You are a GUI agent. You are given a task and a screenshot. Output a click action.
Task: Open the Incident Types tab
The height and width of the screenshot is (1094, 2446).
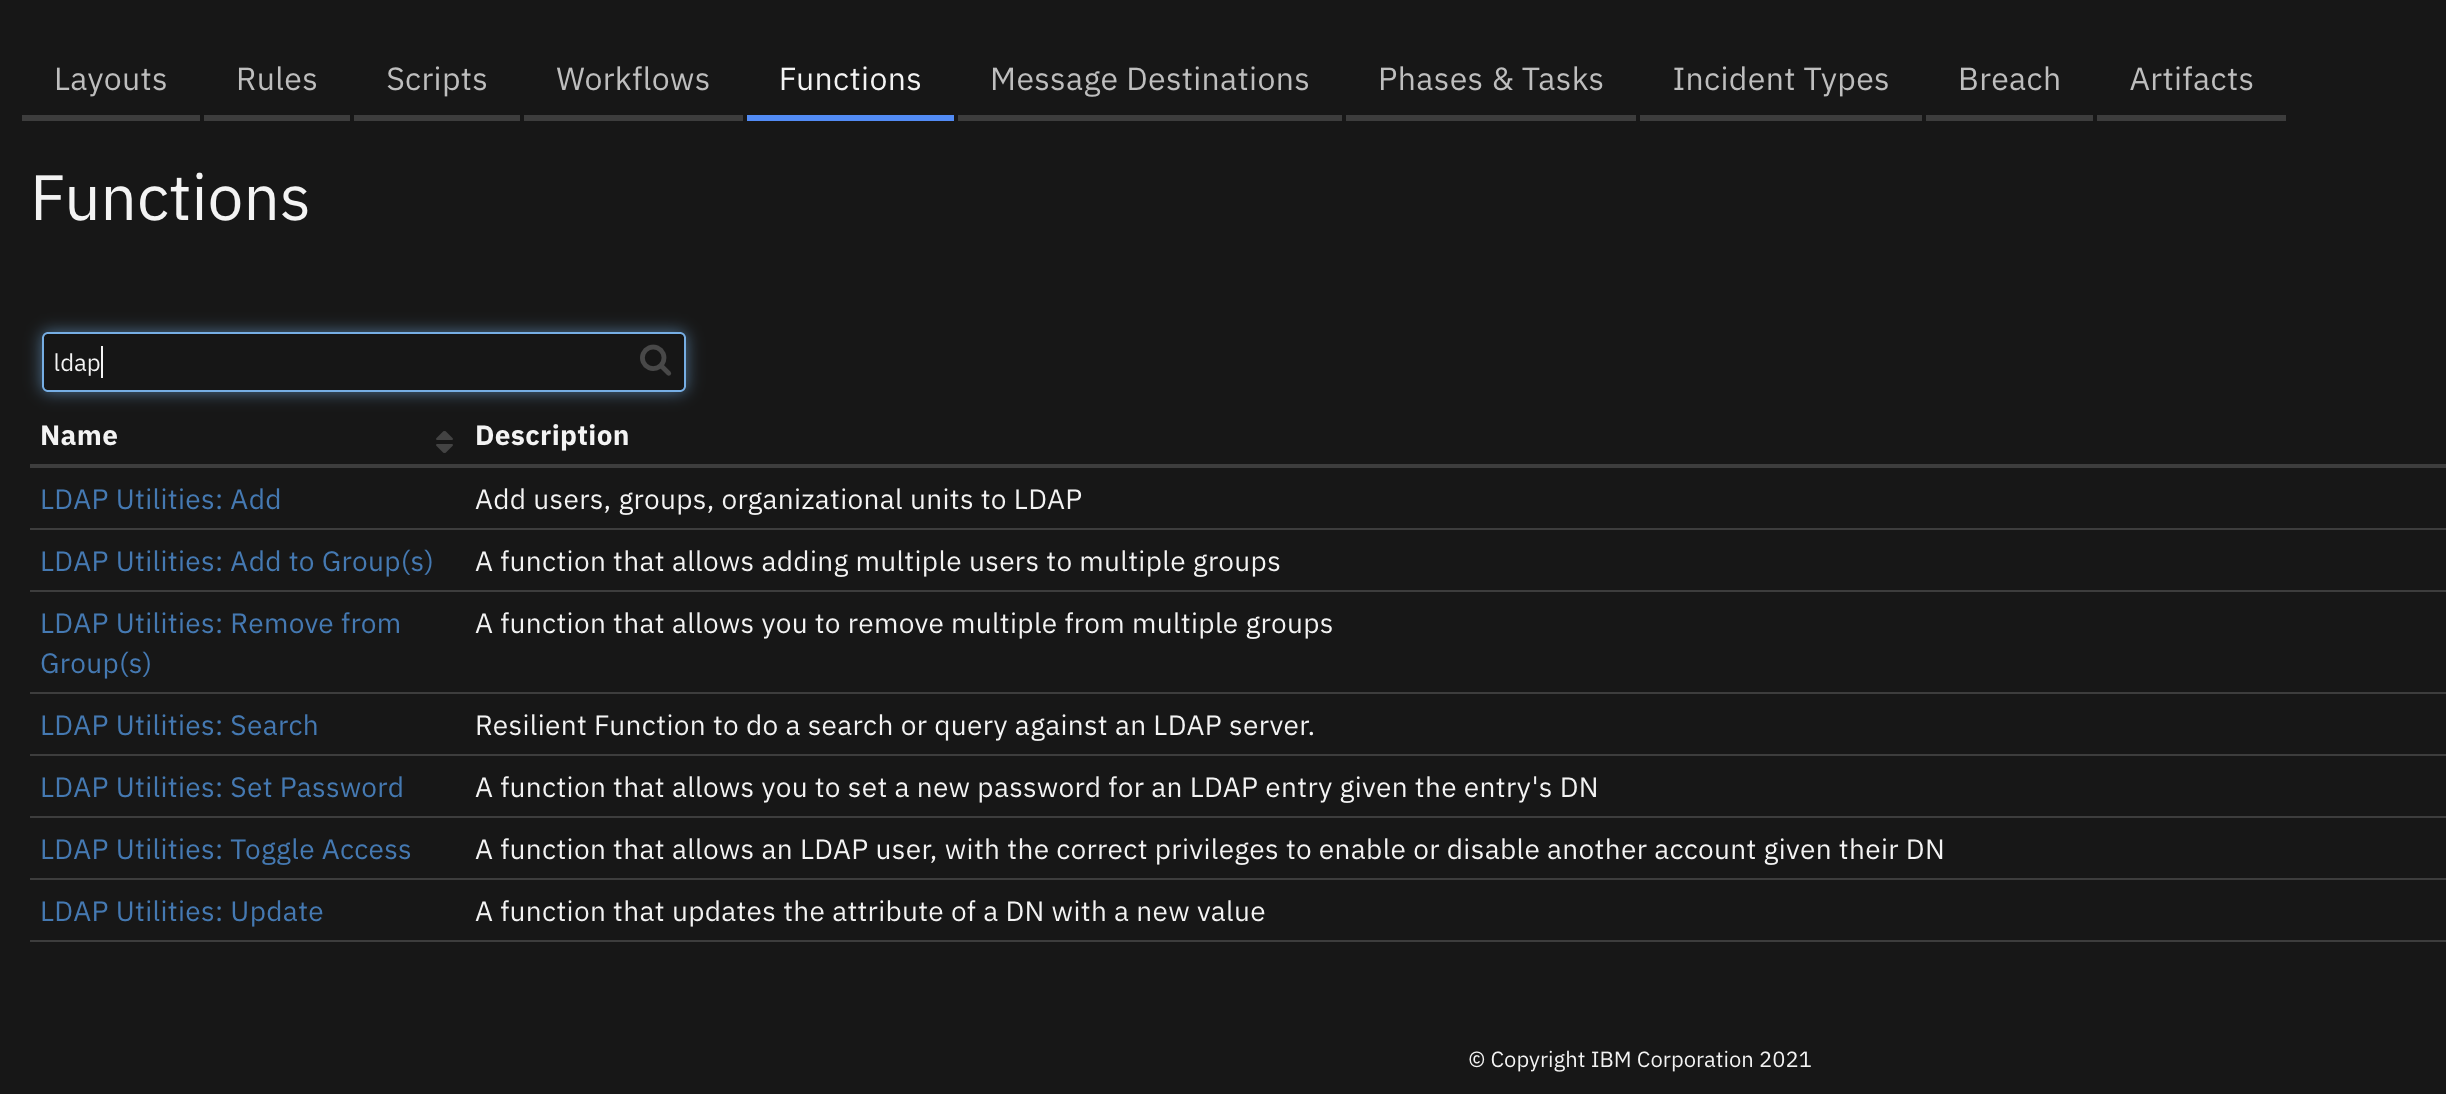[1780, 79]
